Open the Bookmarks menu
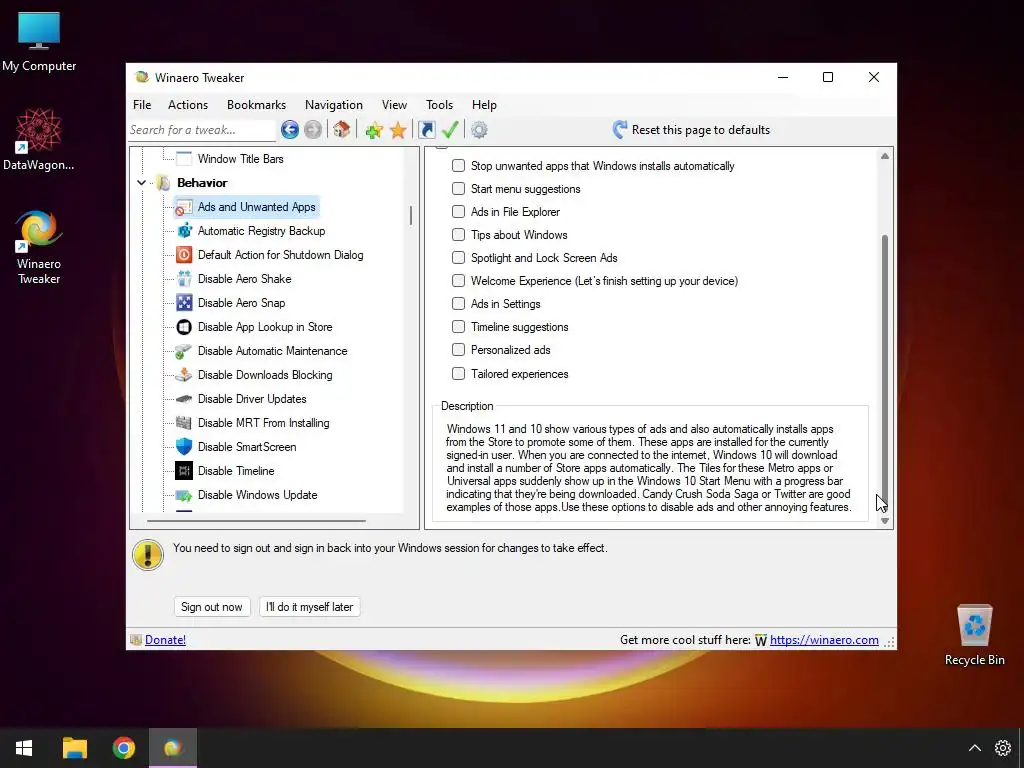Viewport: 1024px width, 768px height. 256,104
